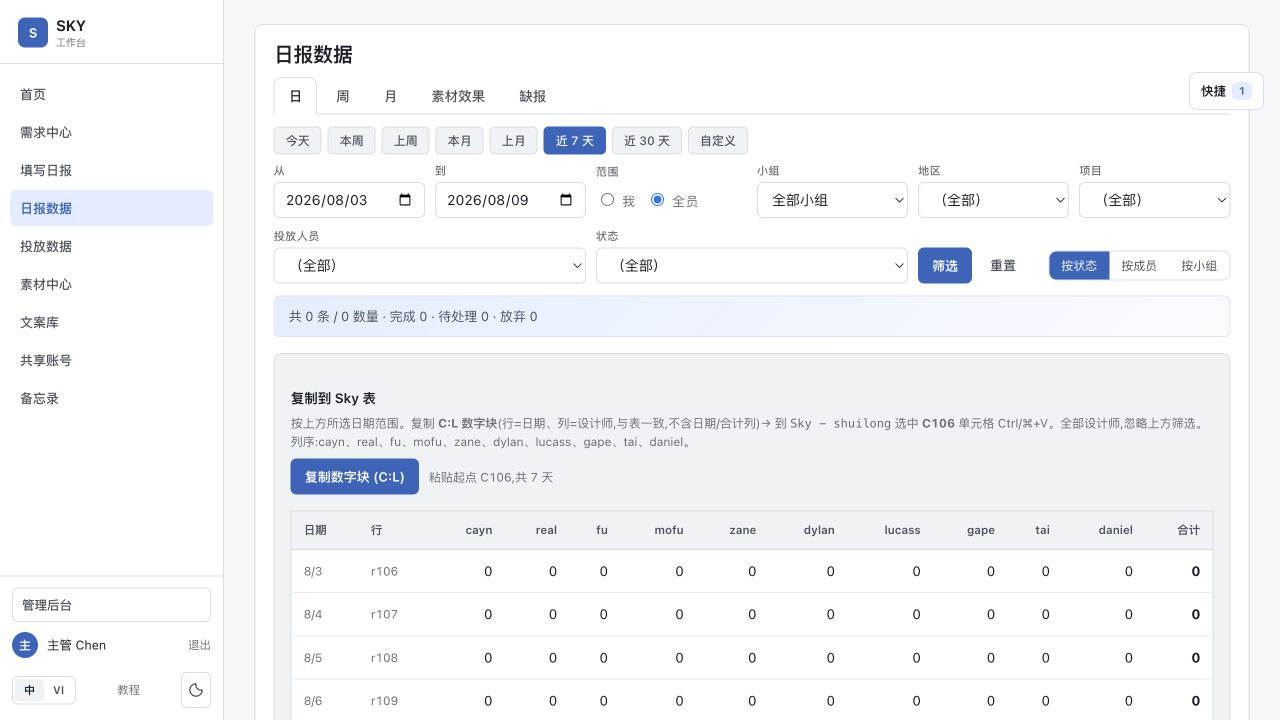Open calendar picker in 到 date field

click(566, 200)
